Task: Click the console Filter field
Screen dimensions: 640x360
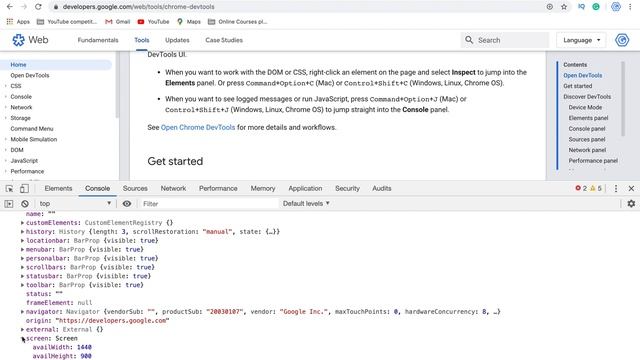Action: (x=209, y=204)
